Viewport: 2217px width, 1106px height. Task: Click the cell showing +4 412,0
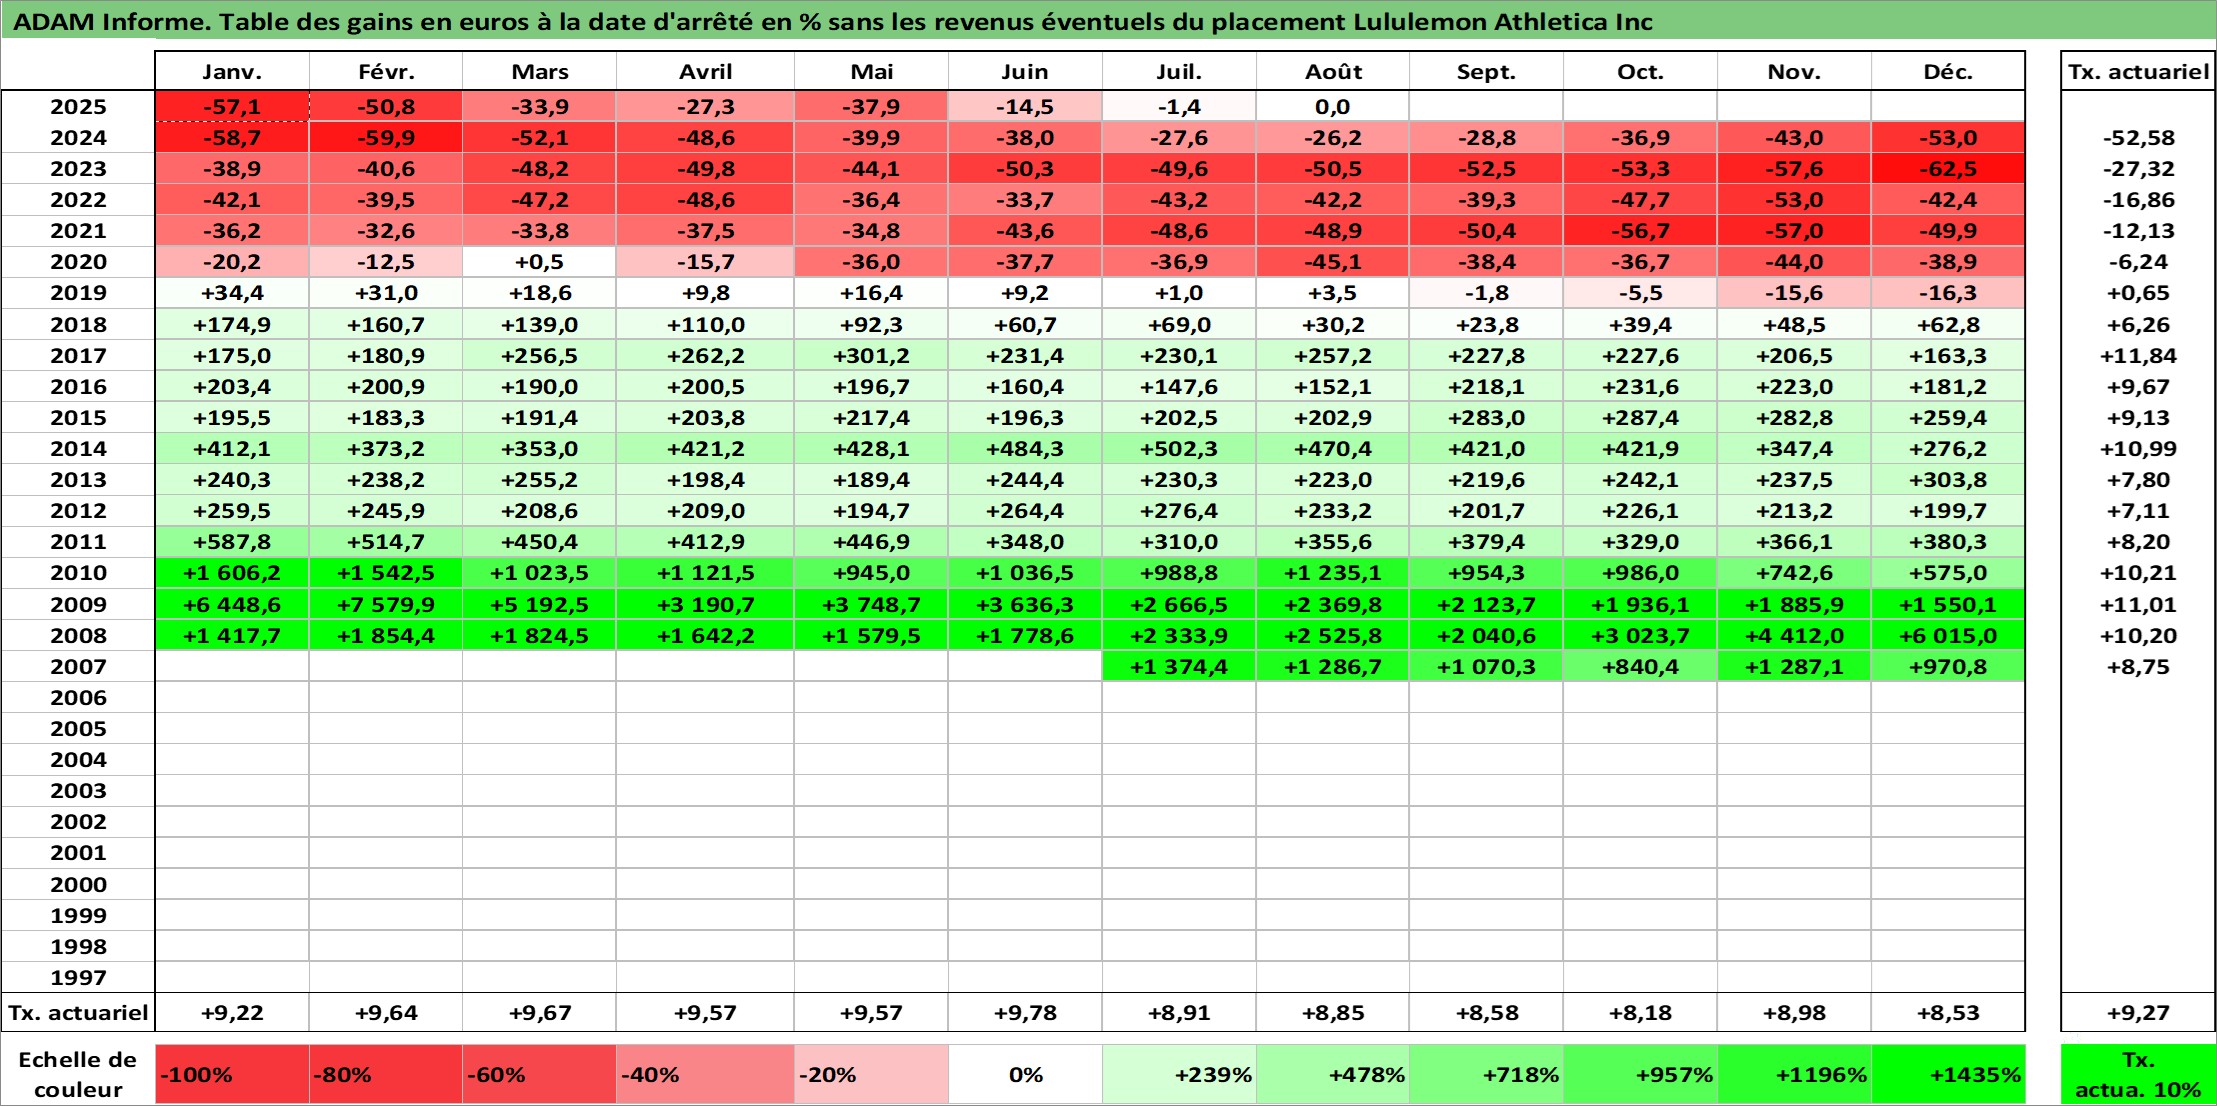[x=1794, y=636]
